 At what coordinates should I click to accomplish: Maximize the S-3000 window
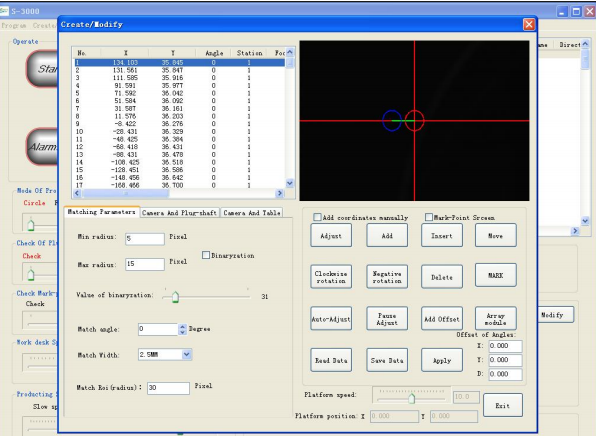(x=576, y=11)
